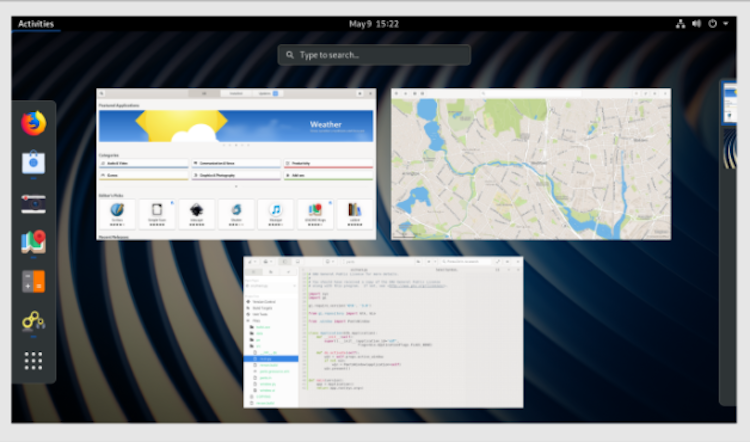The width and height of the screenshot is (750, 442).
Task: Click the search icon in Software window
Action: tap(102, 93)
